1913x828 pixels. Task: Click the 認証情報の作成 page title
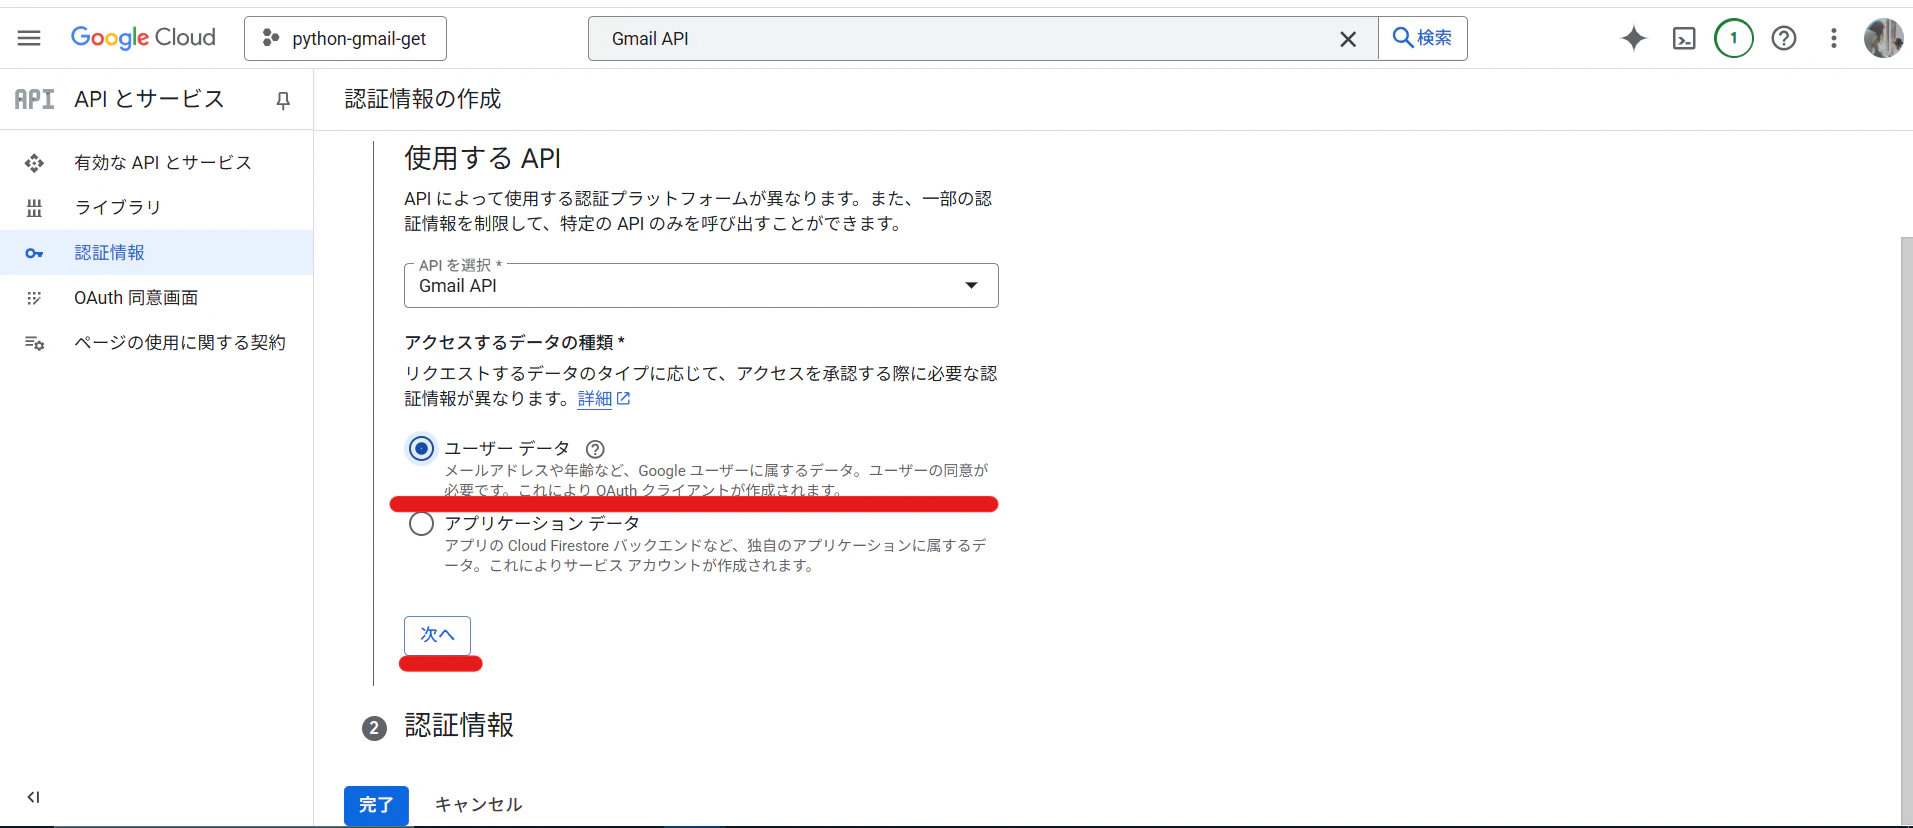423,99
